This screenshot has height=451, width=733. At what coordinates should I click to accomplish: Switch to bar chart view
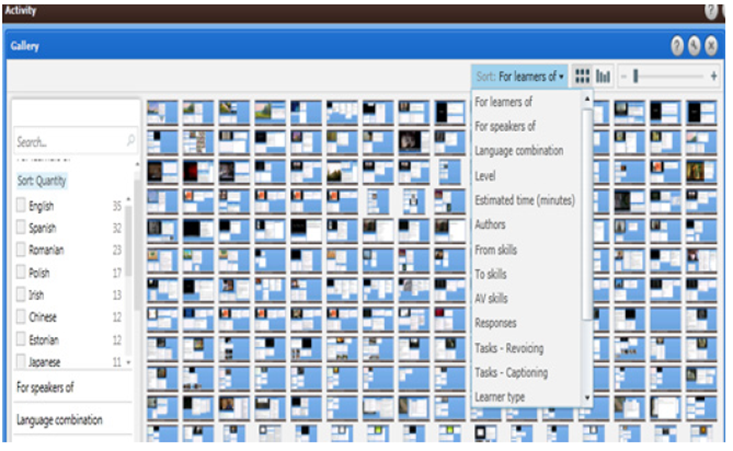click(603, 76)
